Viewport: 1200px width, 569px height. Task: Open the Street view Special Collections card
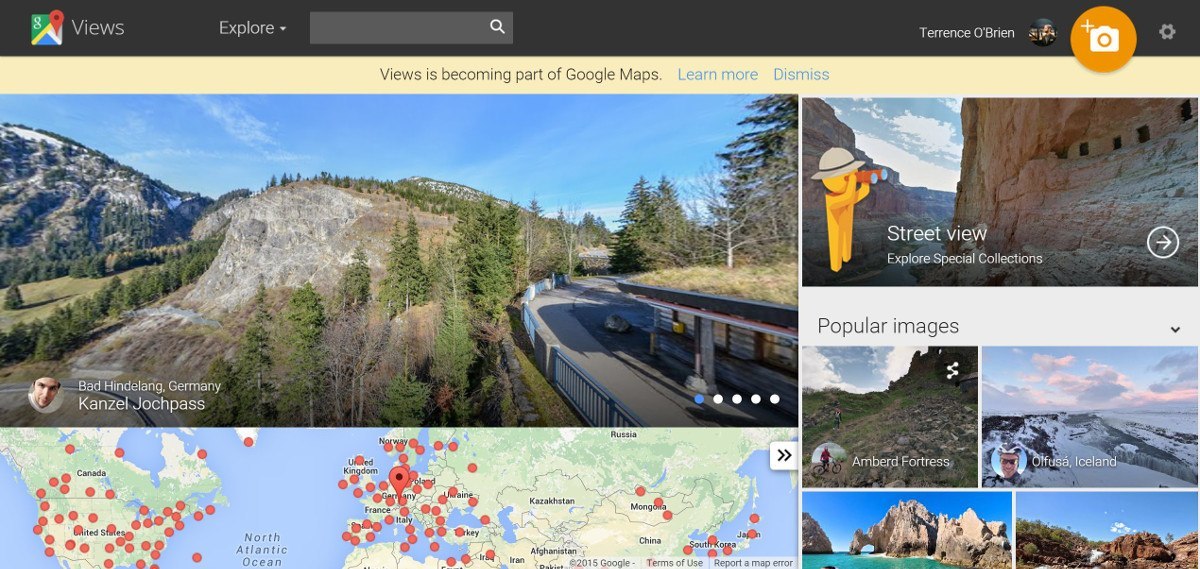click(x=999, y=192)
